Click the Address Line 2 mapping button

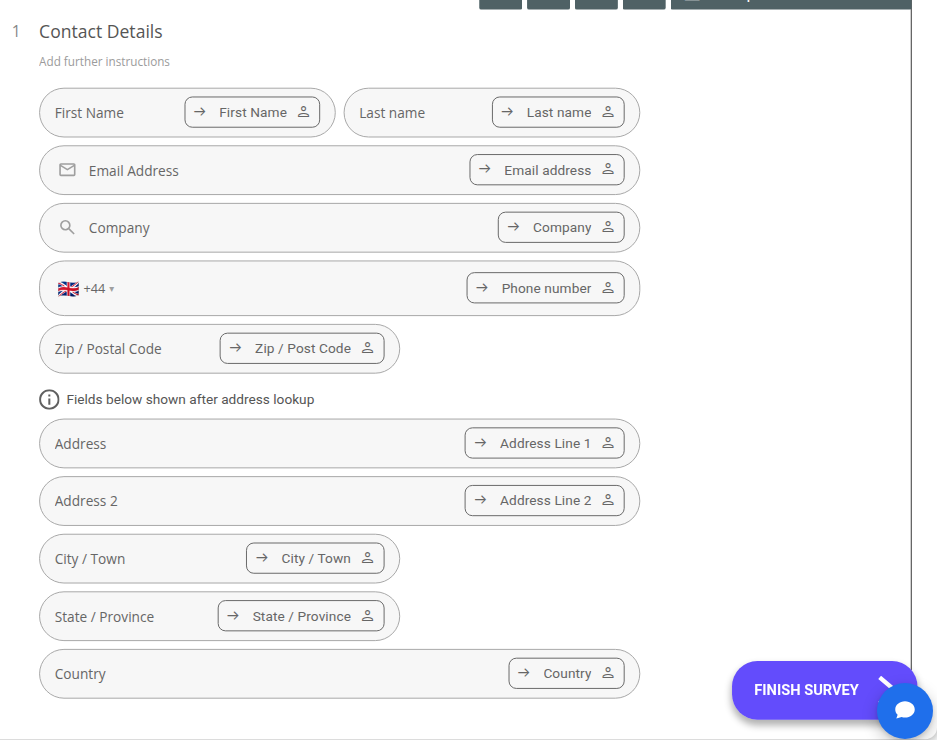pos(544,500)
